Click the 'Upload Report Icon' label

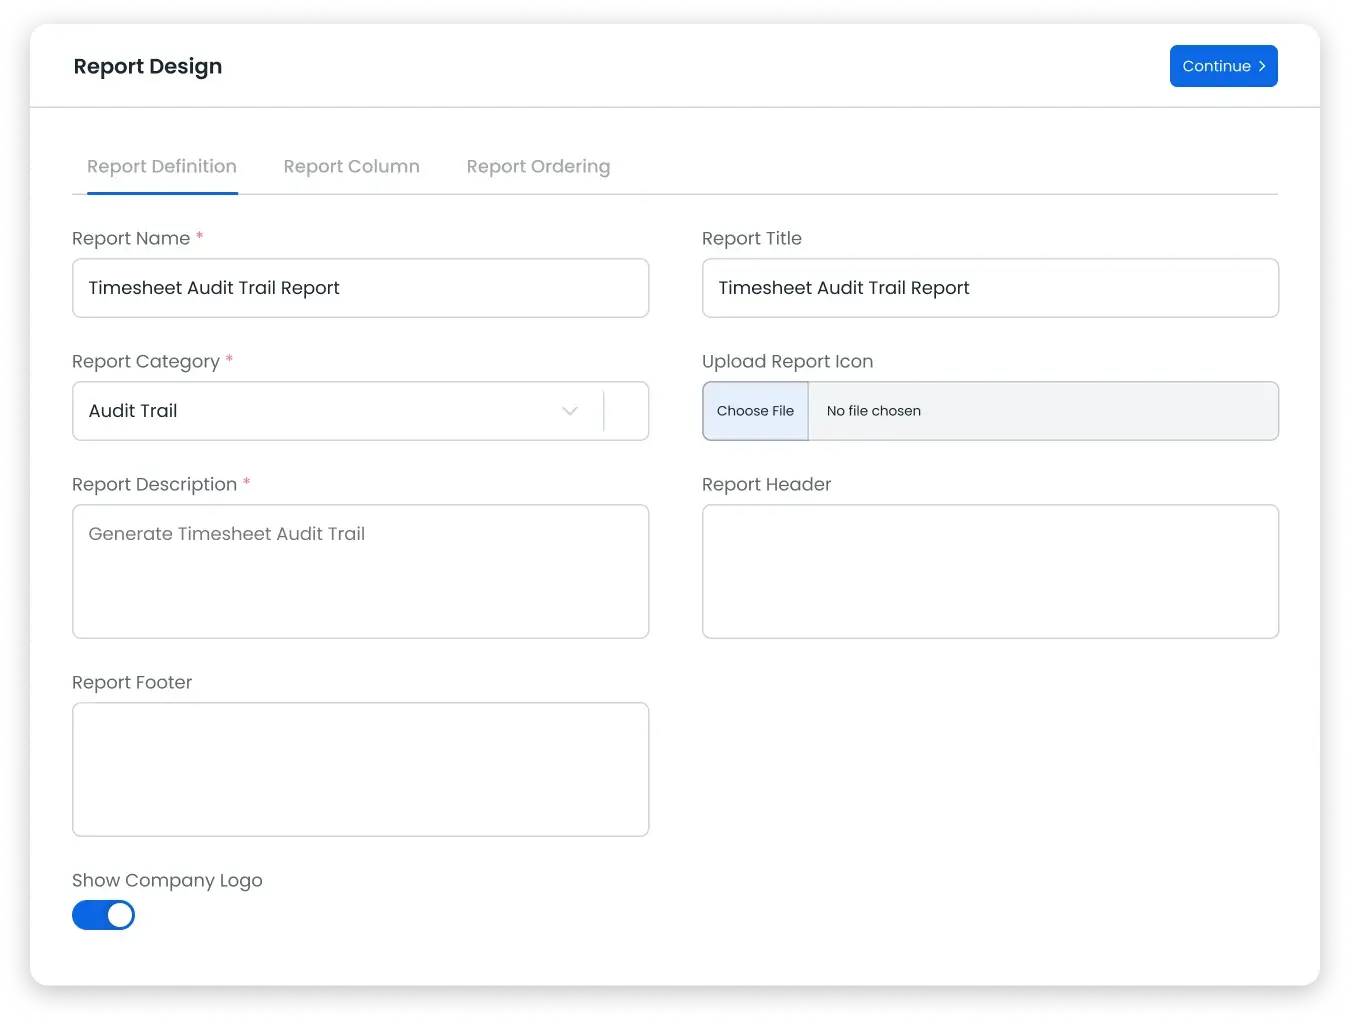[x=787, y=361]
